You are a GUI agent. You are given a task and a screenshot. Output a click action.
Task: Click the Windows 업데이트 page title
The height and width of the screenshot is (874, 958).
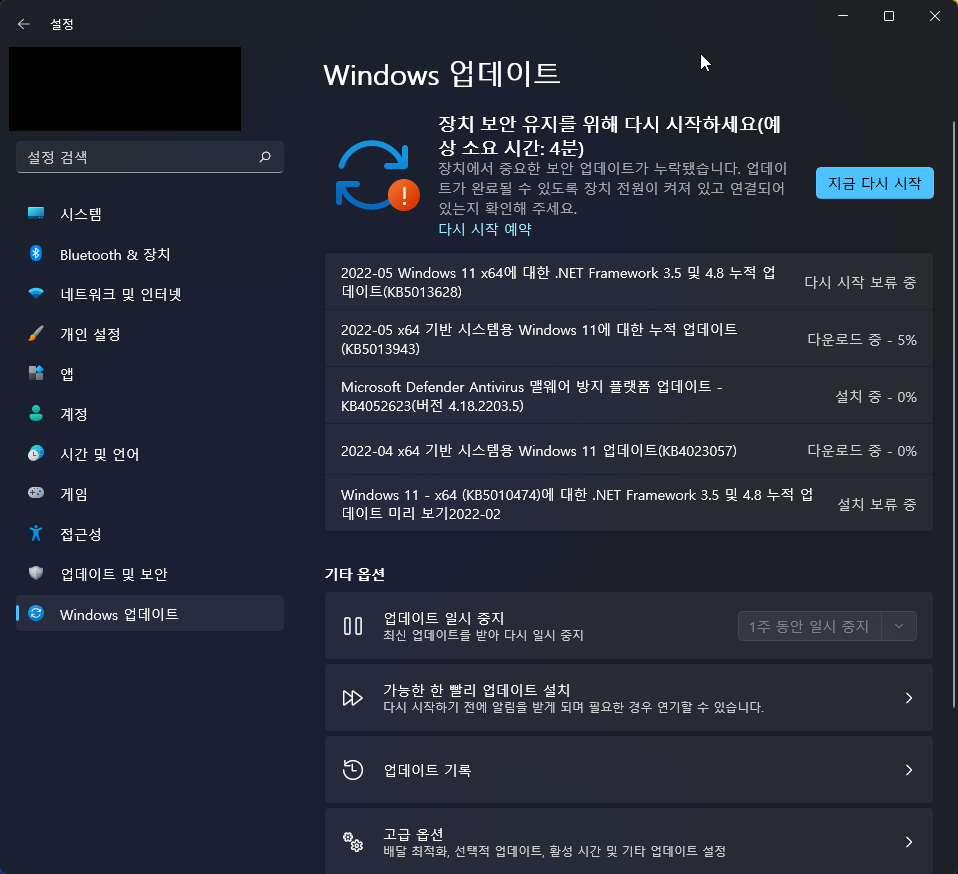click(441, 75)
